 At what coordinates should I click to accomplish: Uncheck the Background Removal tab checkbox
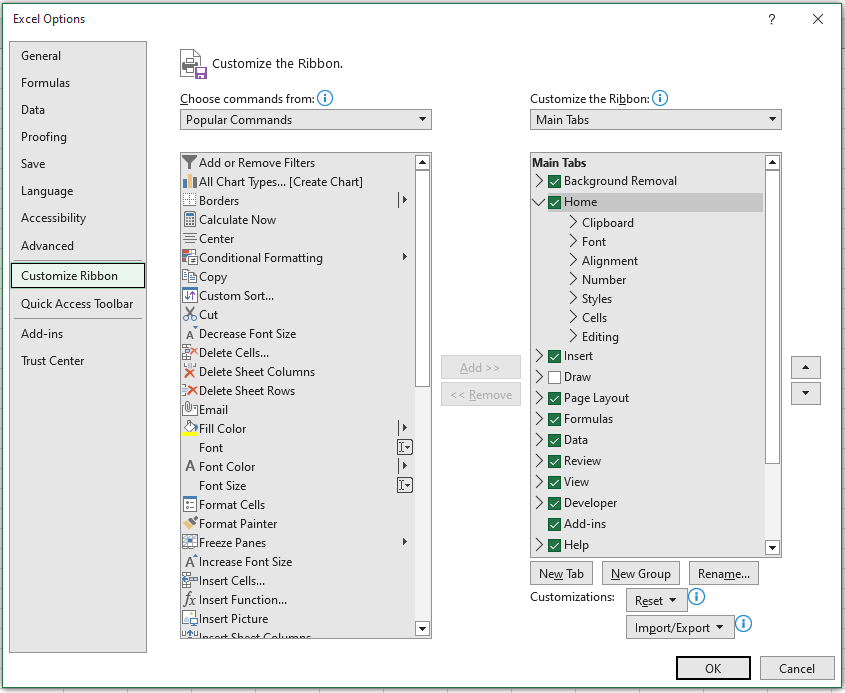click(554, 182)
